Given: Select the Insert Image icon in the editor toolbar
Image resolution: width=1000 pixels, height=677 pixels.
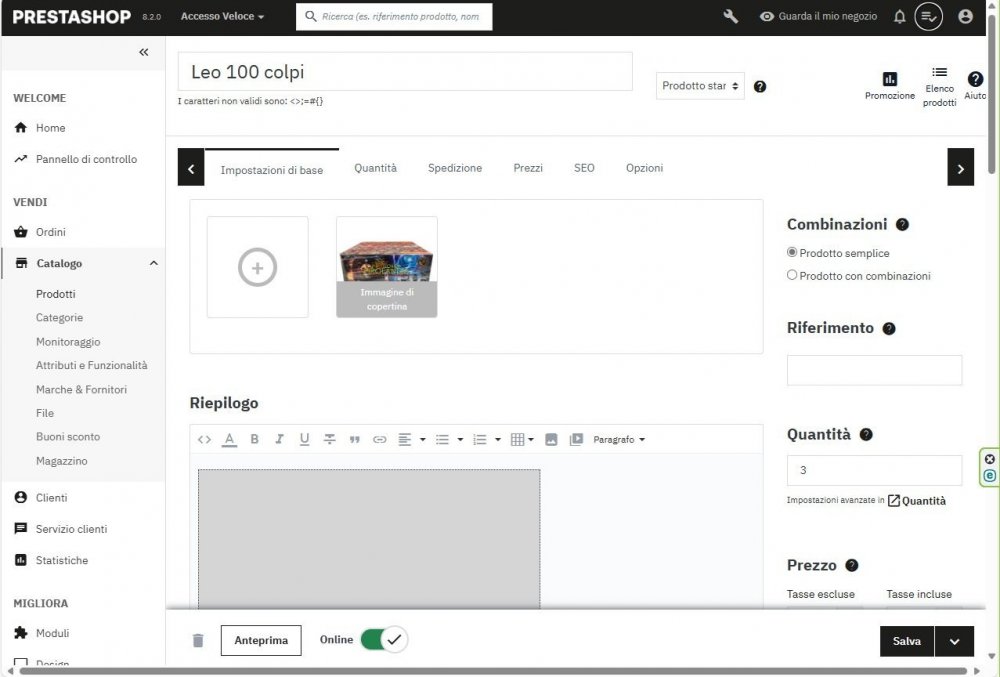Looking at the screenshot, I should [550, 438].
